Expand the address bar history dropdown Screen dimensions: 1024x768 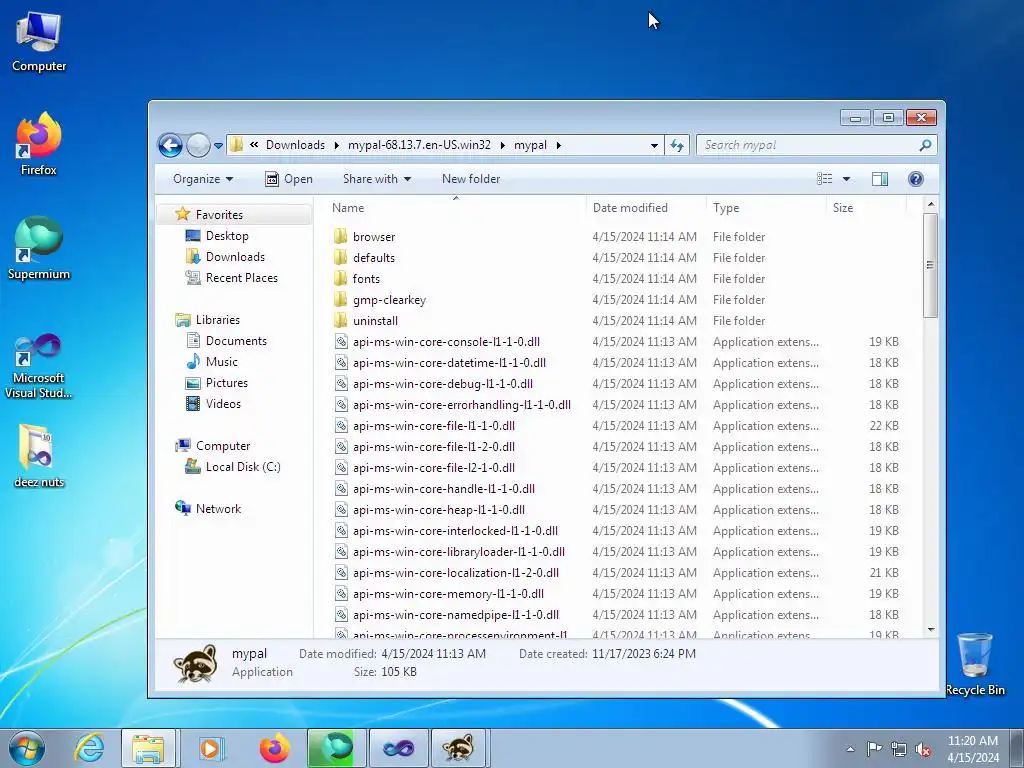click(x=654, y=145)
